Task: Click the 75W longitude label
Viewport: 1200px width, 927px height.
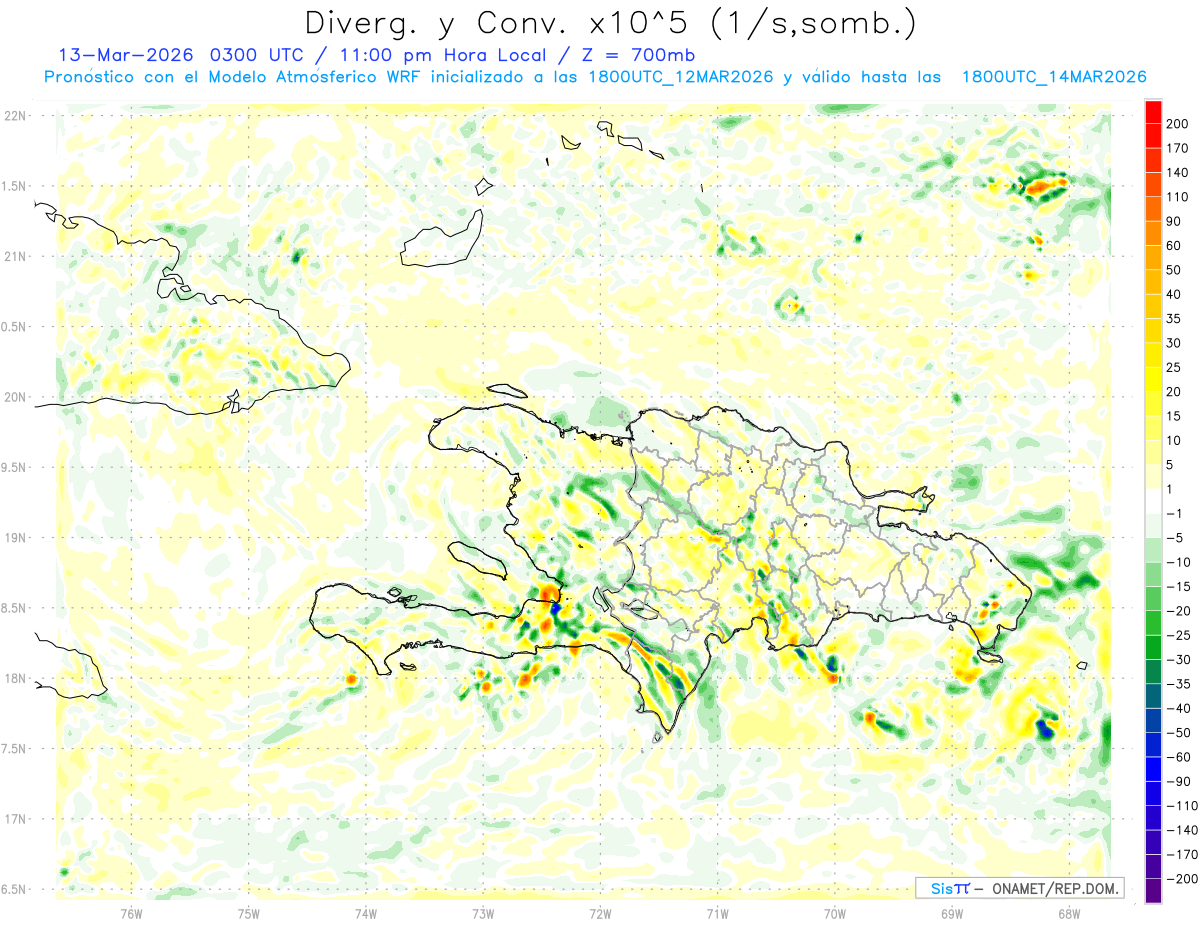Action: click(249, 913)
